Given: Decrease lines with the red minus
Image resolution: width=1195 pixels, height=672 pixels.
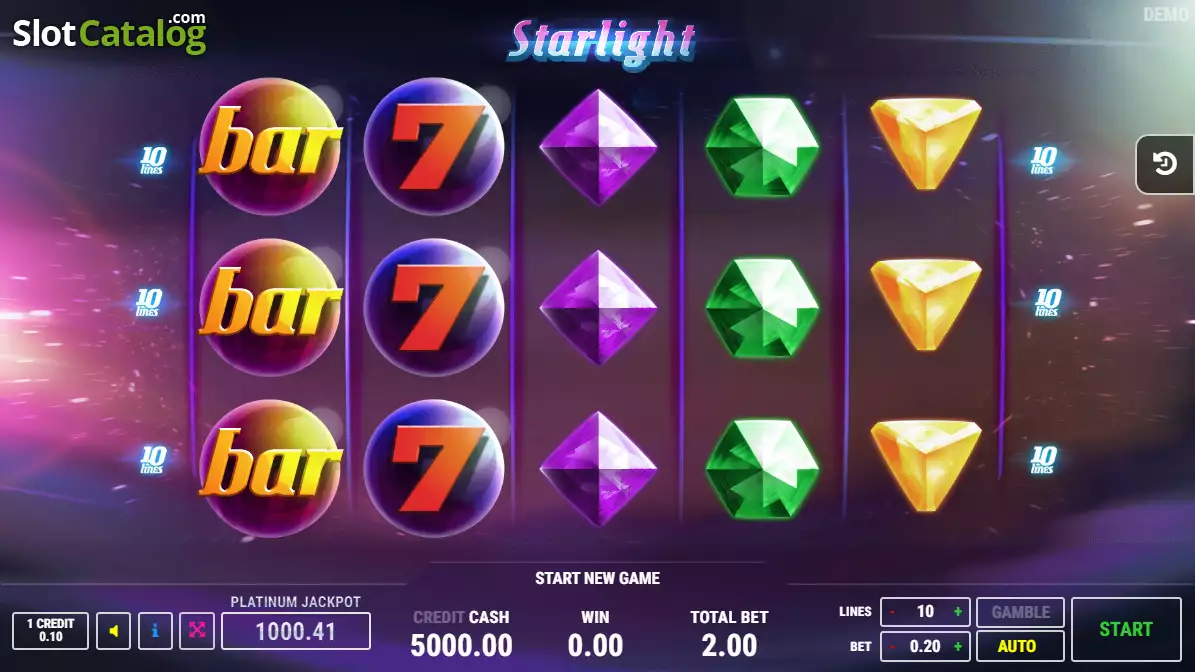Looking at the screenshot, I should tap(892, 612).
